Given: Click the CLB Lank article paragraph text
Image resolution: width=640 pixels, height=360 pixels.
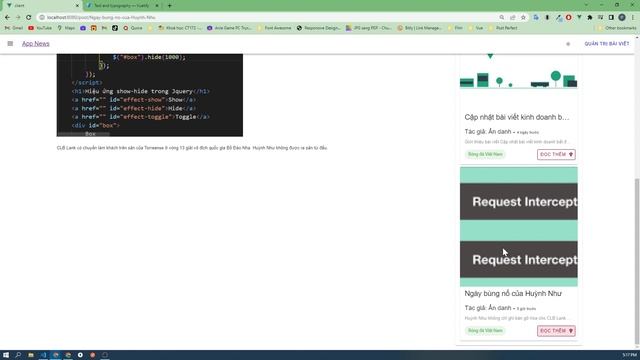Looking at the screenshot, I should [x=192, y=148].
